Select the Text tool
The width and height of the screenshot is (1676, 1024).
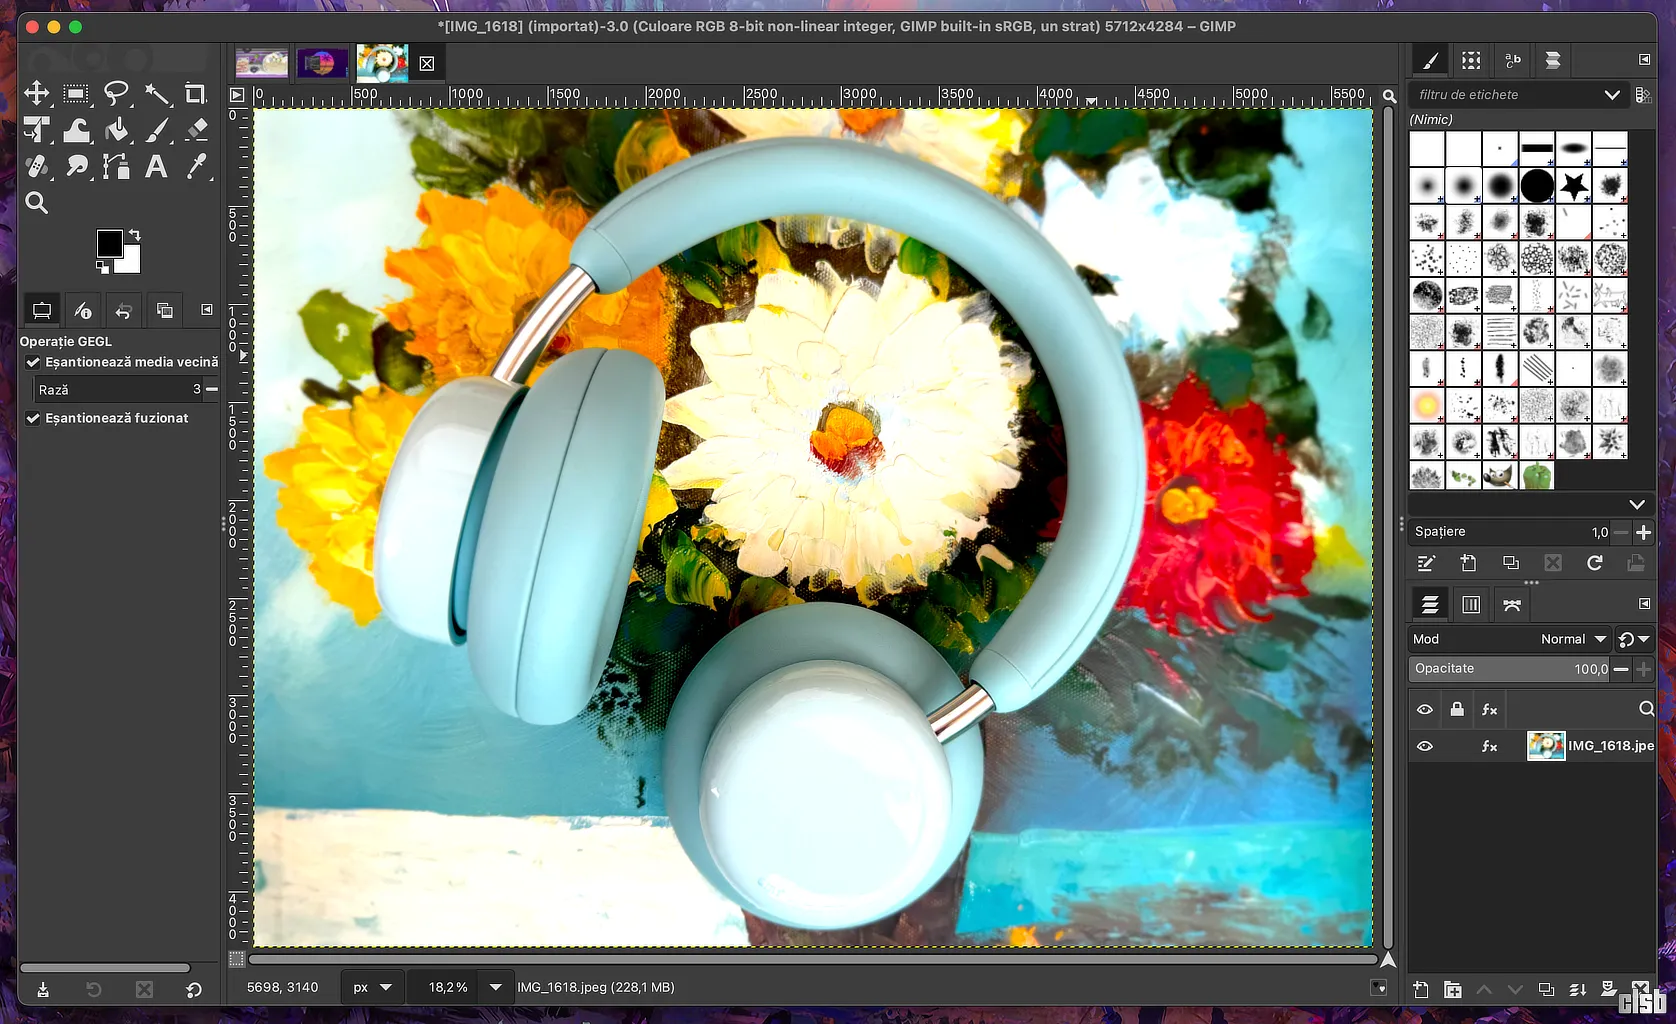(x=156, y=166)
